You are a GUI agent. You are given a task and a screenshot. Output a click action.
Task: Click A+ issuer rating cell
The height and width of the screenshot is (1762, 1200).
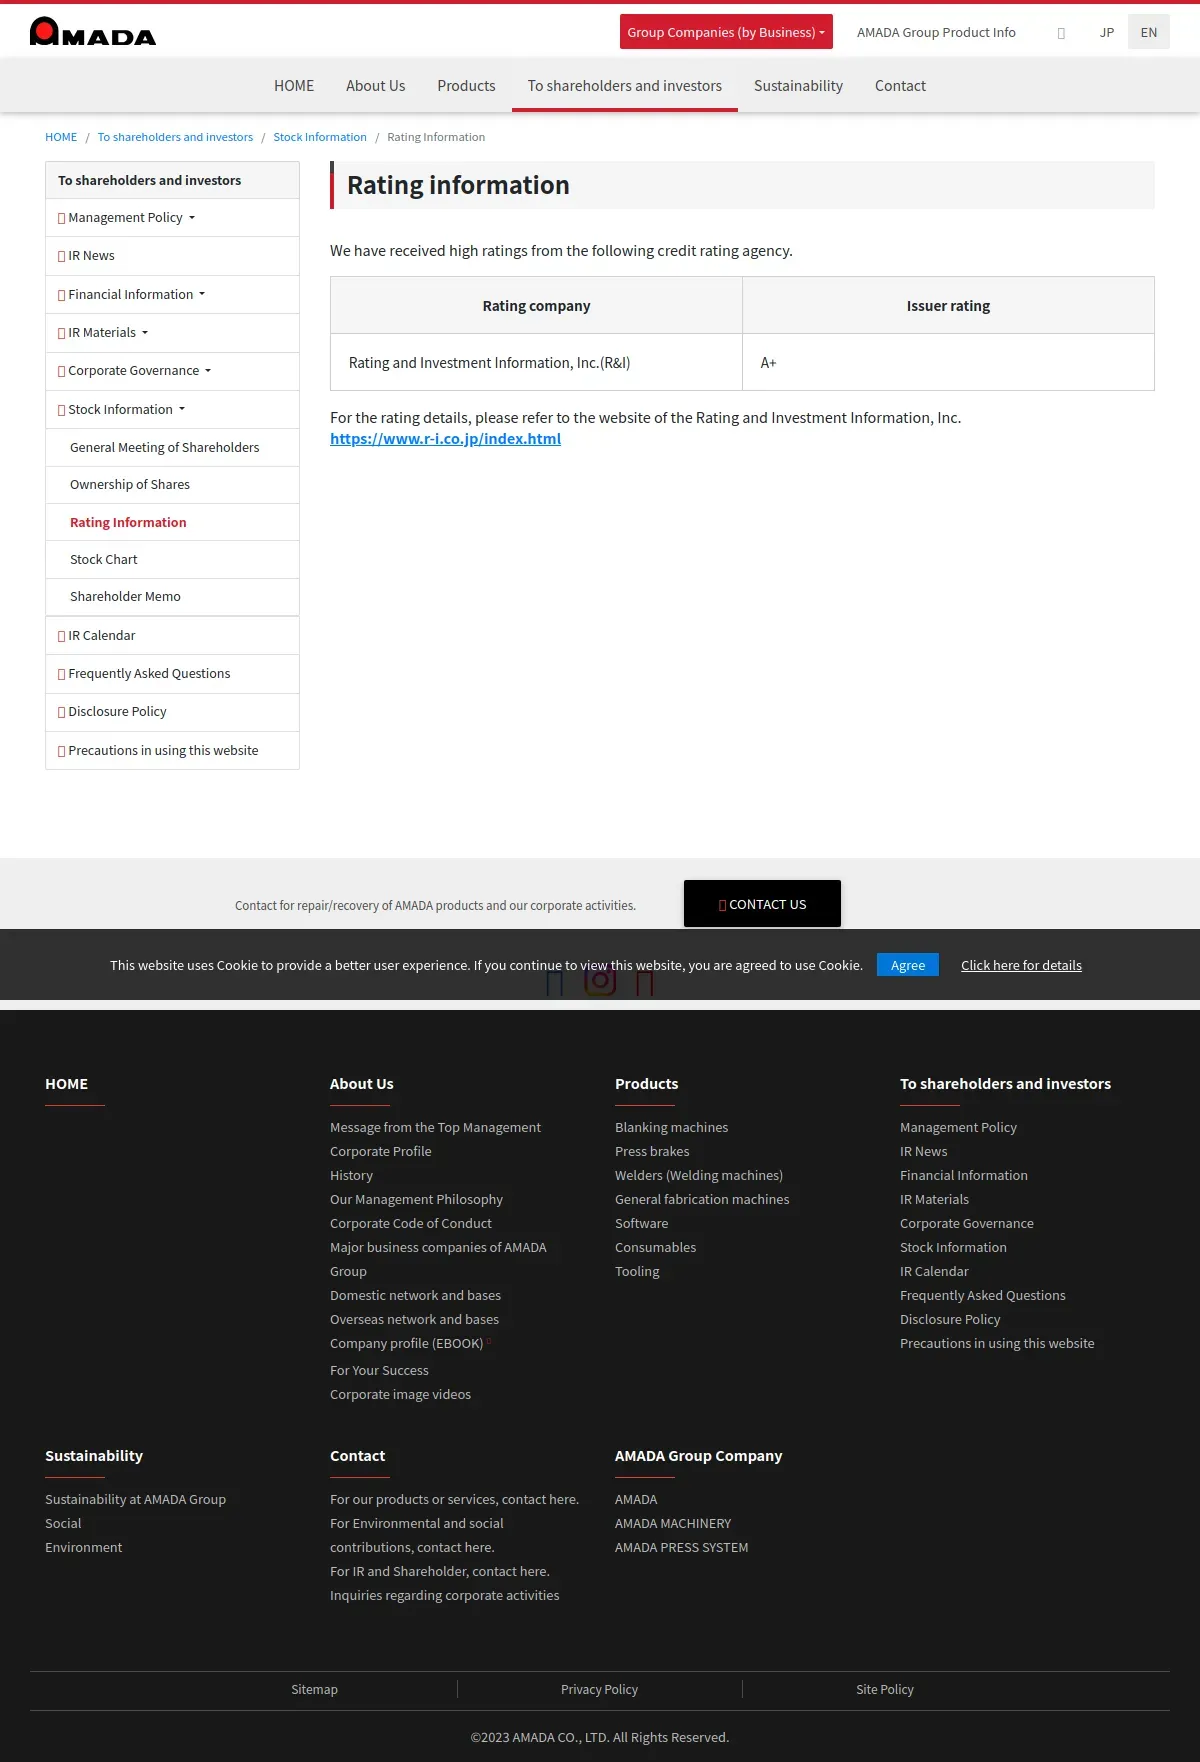click(x=948, y=362)
